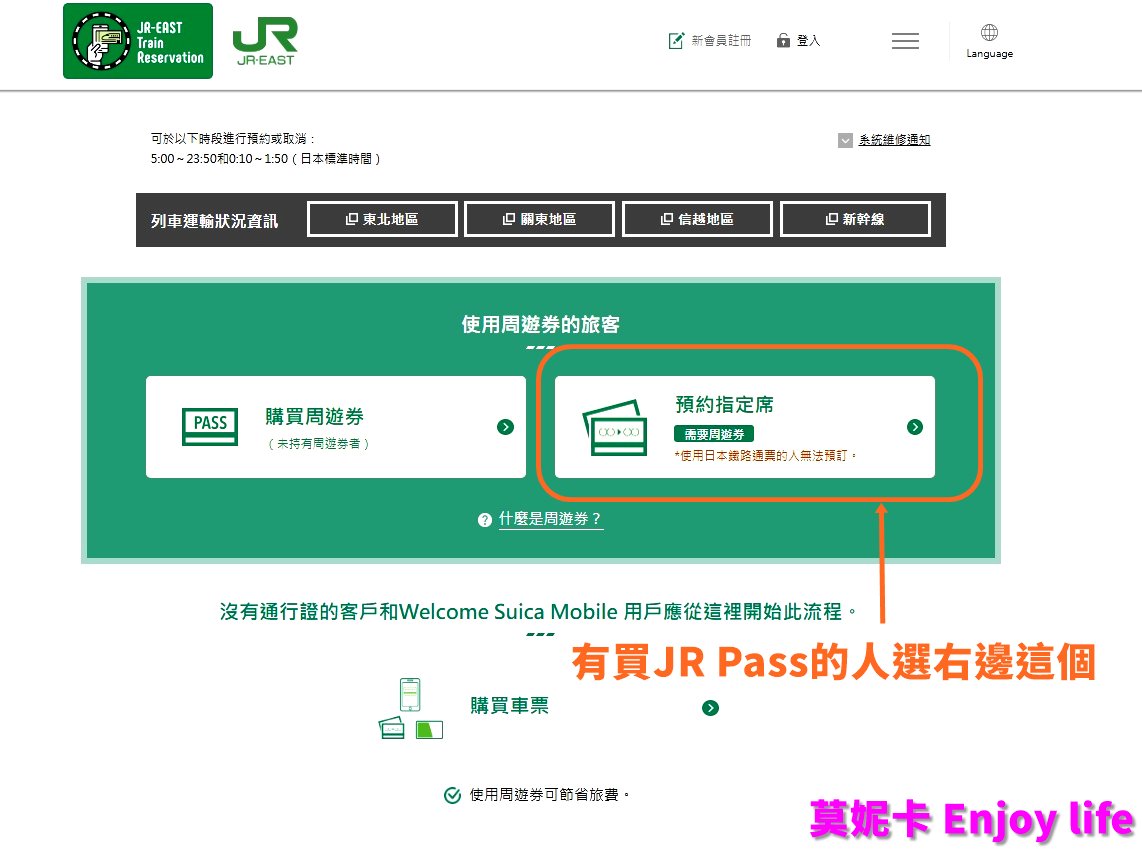Click the 使用周遊券可節省旅費 text
Screen dimensions: 1142x850
[549, 795]
